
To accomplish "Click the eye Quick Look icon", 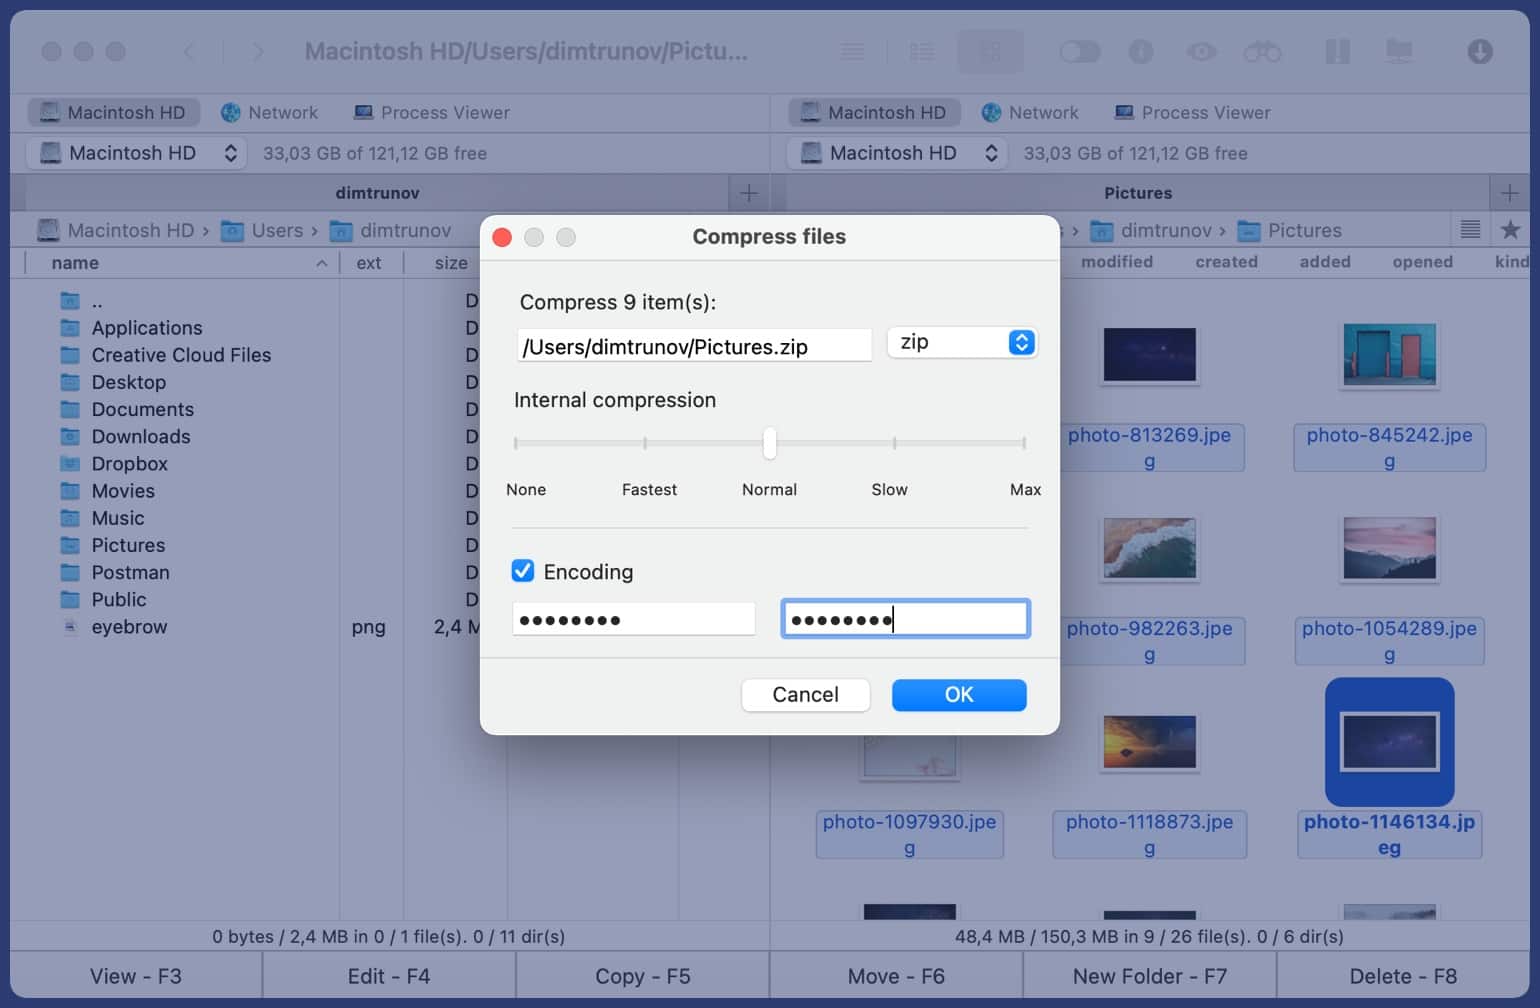I will [1201, 52].
